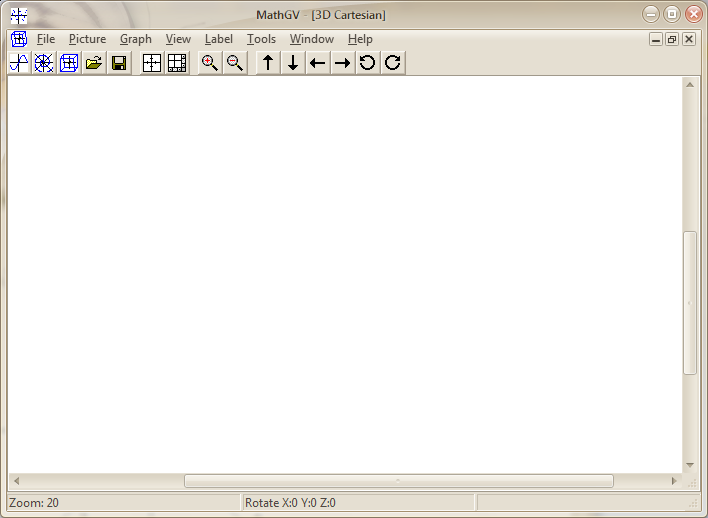Click the horizontal scrollbar thumb
The width and height of the screenshot is (708, 518).
pos(398,481)
